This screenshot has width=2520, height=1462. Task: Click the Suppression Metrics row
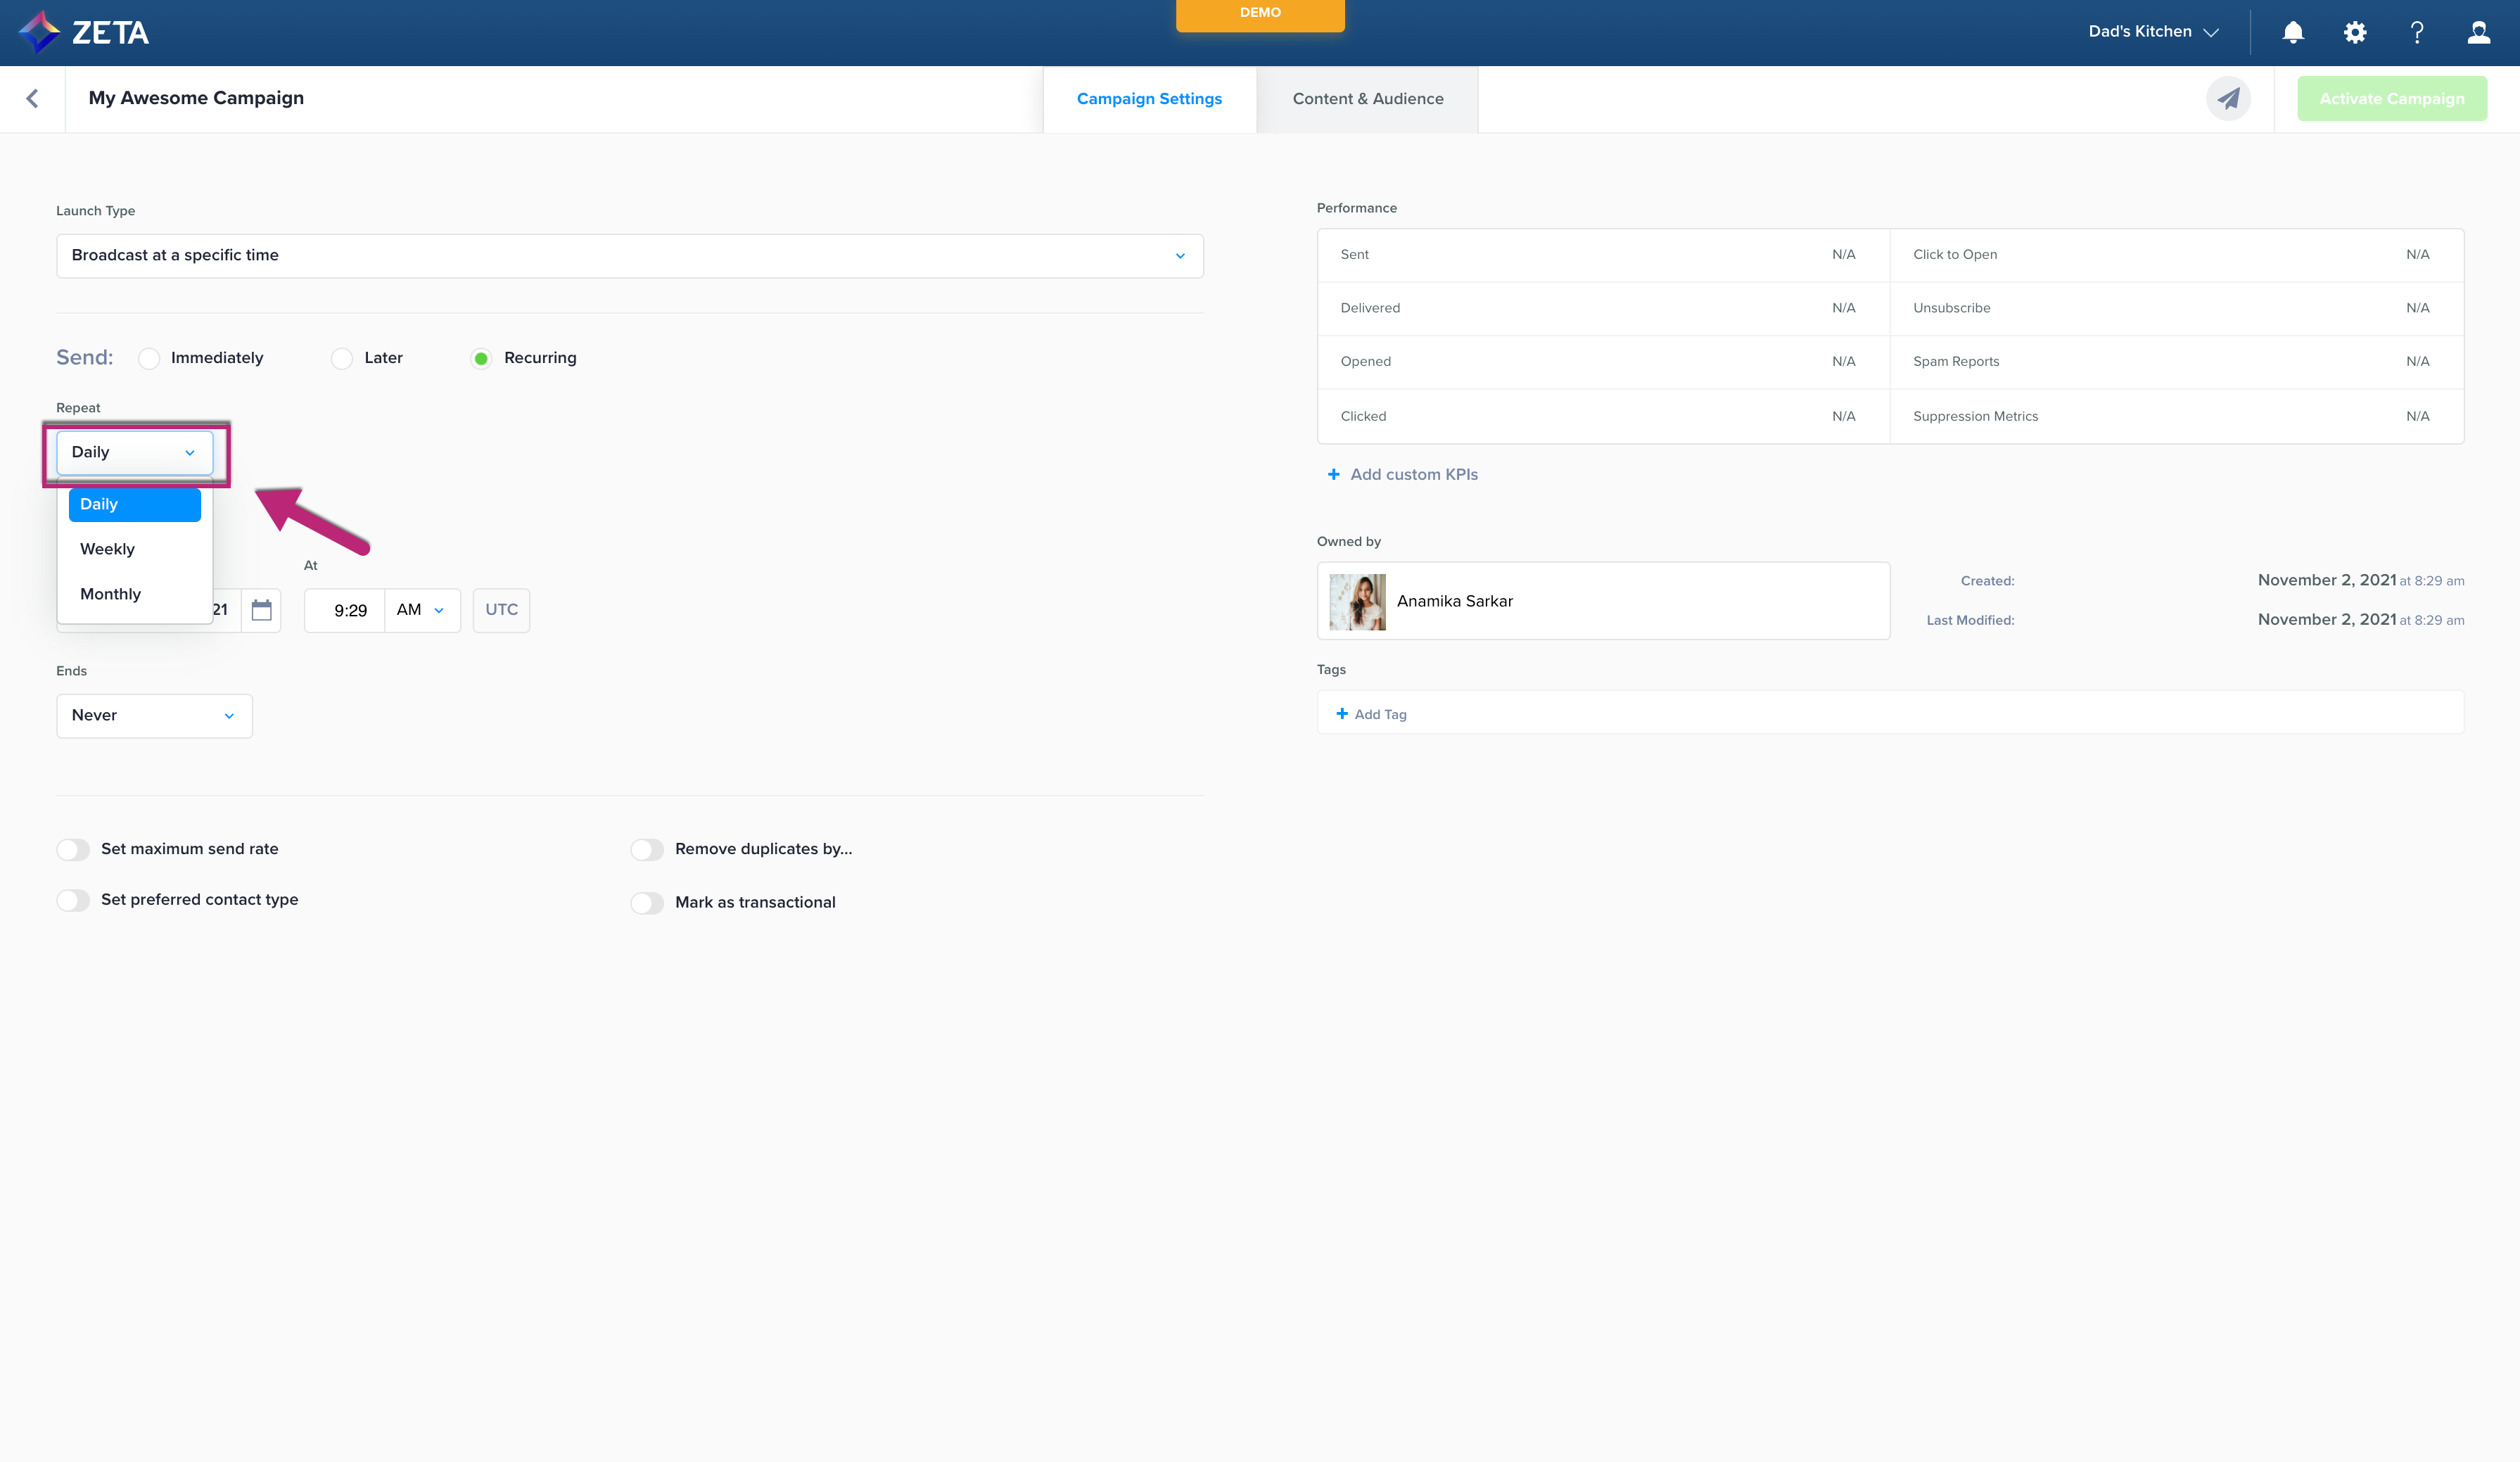click(x=2176, y=416)
